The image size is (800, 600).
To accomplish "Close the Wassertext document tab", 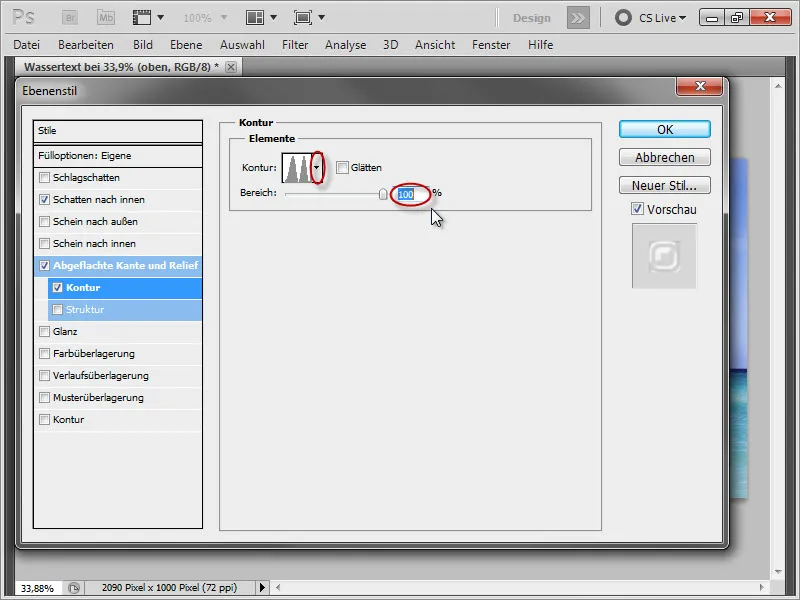I will [231, 67].
